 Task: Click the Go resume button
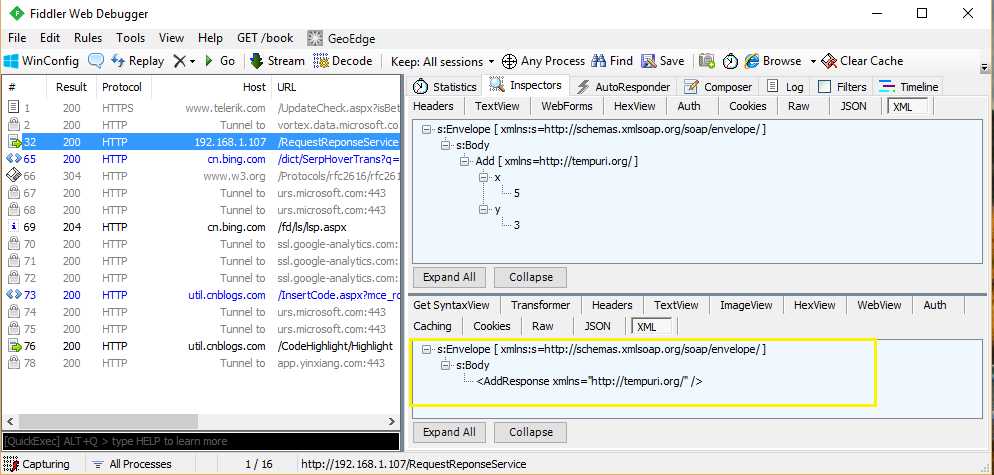pos(220,61)
